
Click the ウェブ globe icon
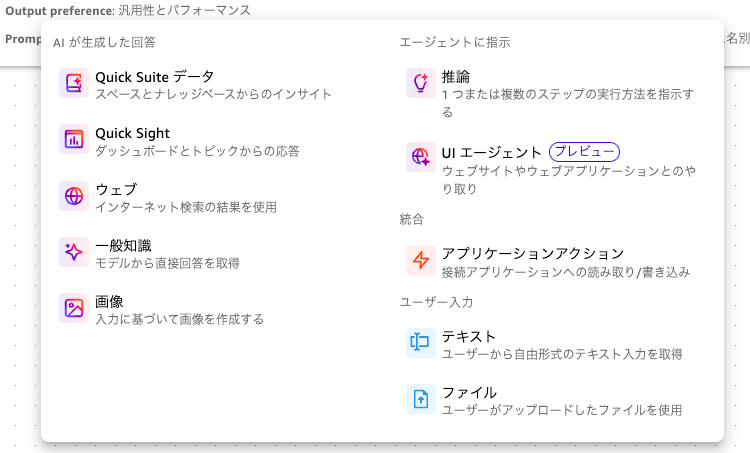[x=74, y=196]
